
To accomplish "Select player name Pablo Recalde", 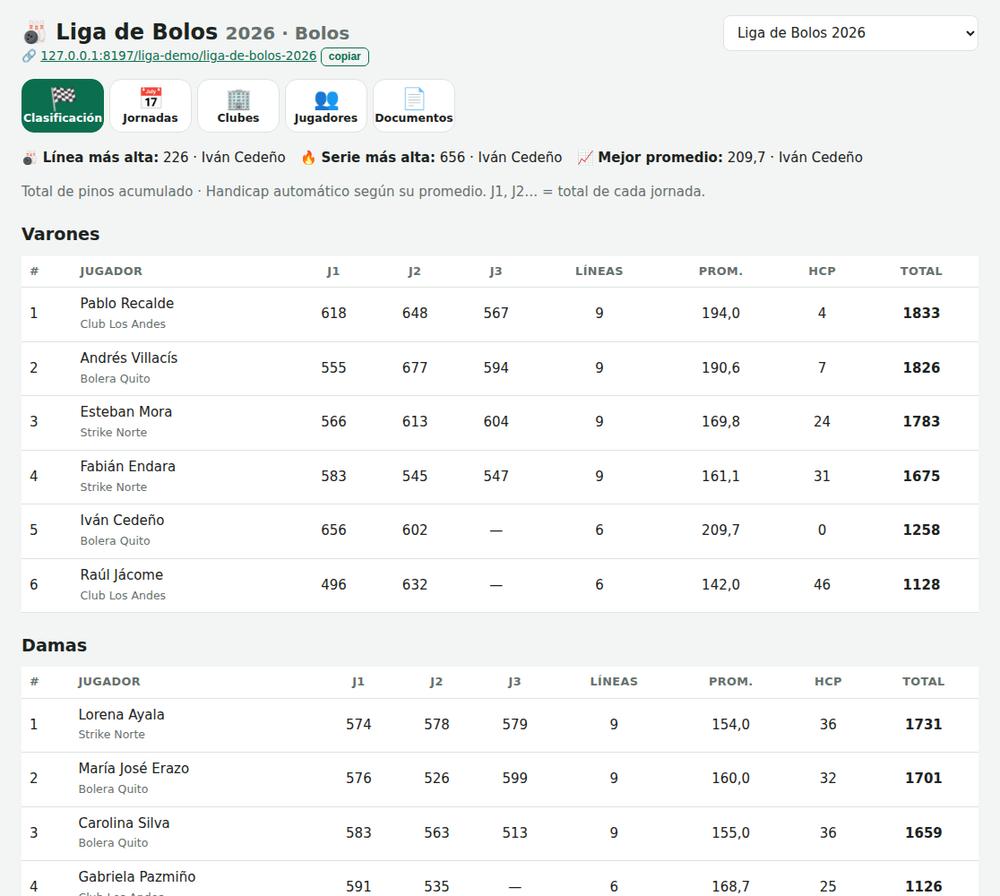I will (x=127, y=303).
